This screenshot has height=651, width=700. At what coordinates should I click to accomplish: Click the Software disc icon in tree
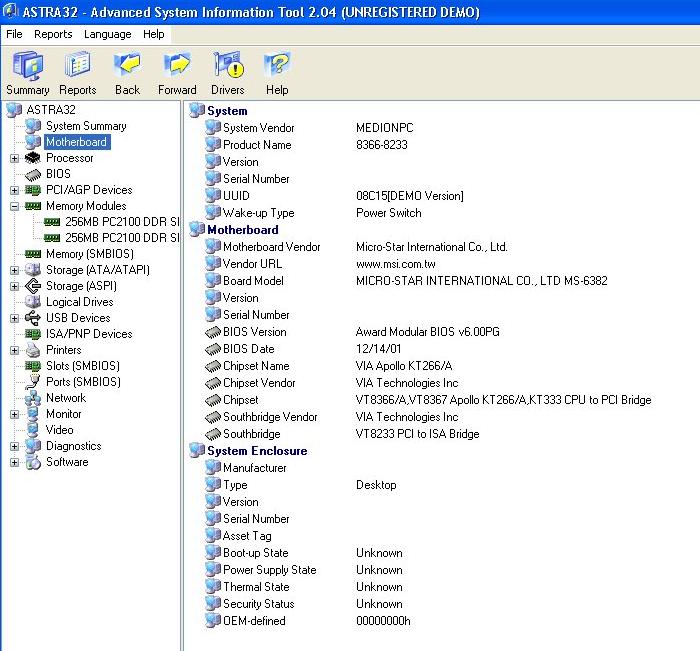pyautogui.click(x=33, y=462)
